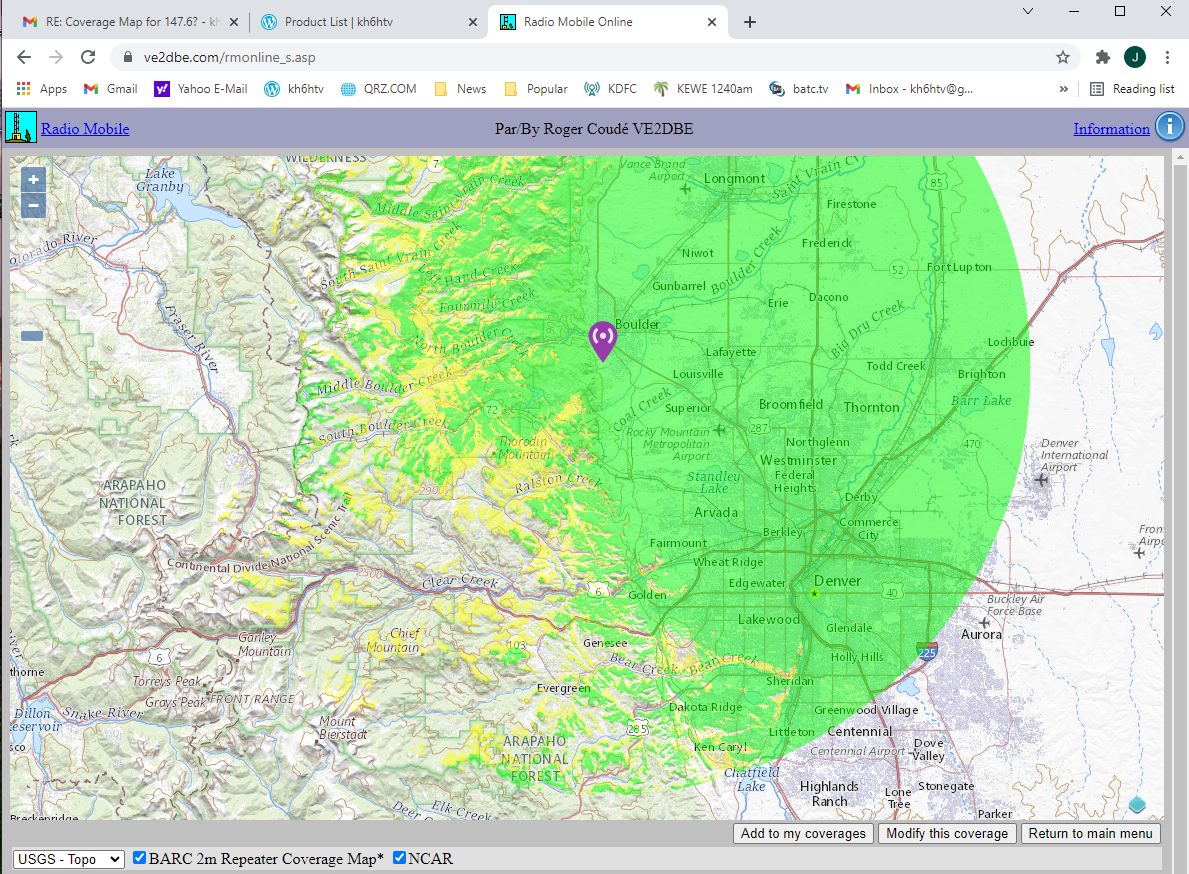Open the Radio Mobile logo icon

tap(20, 127)
